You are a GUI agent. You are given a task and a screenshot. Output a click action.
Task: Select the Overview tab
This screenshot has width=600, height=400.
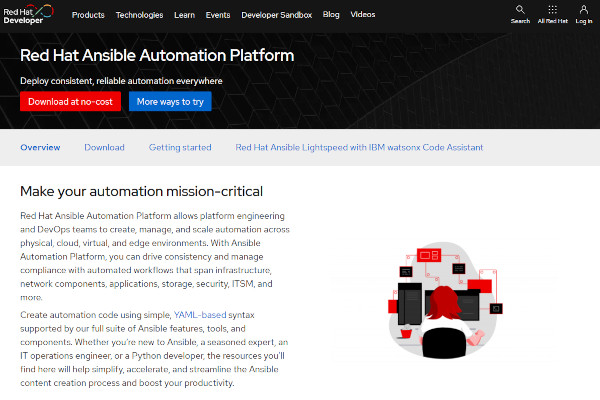pos(40,147)
